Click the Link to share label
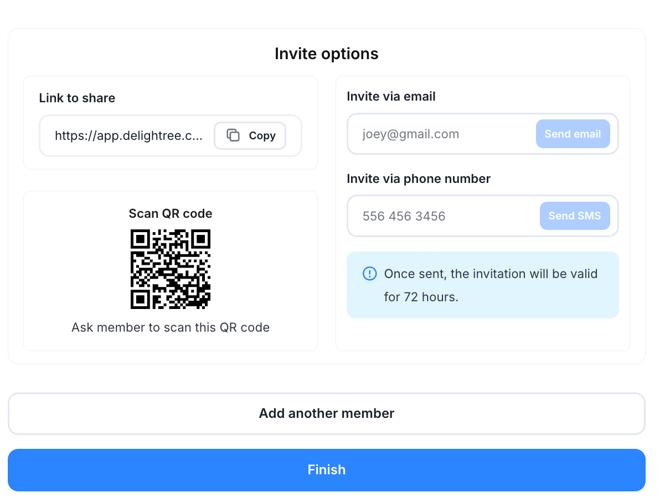Viewport: 670px width, 503px height. pyautogui.click(x=77, y=98)
